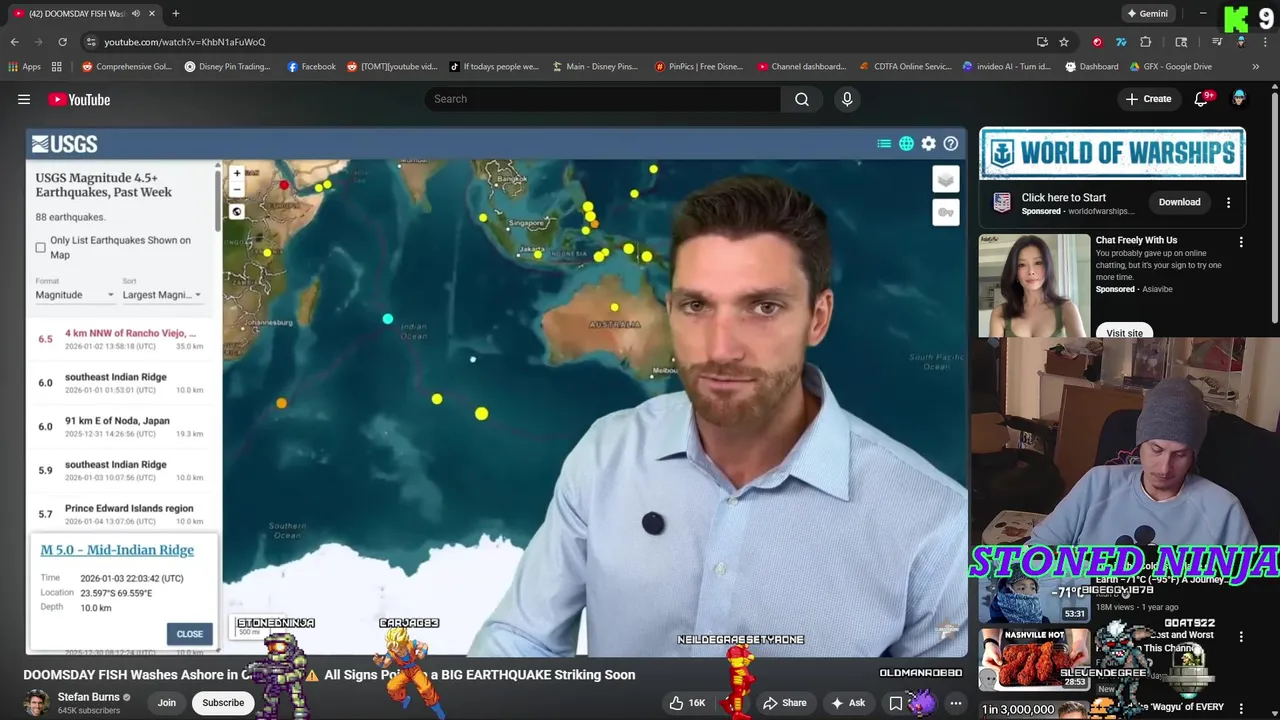Open more actions ellipsis below the video

tap(955, 703)
